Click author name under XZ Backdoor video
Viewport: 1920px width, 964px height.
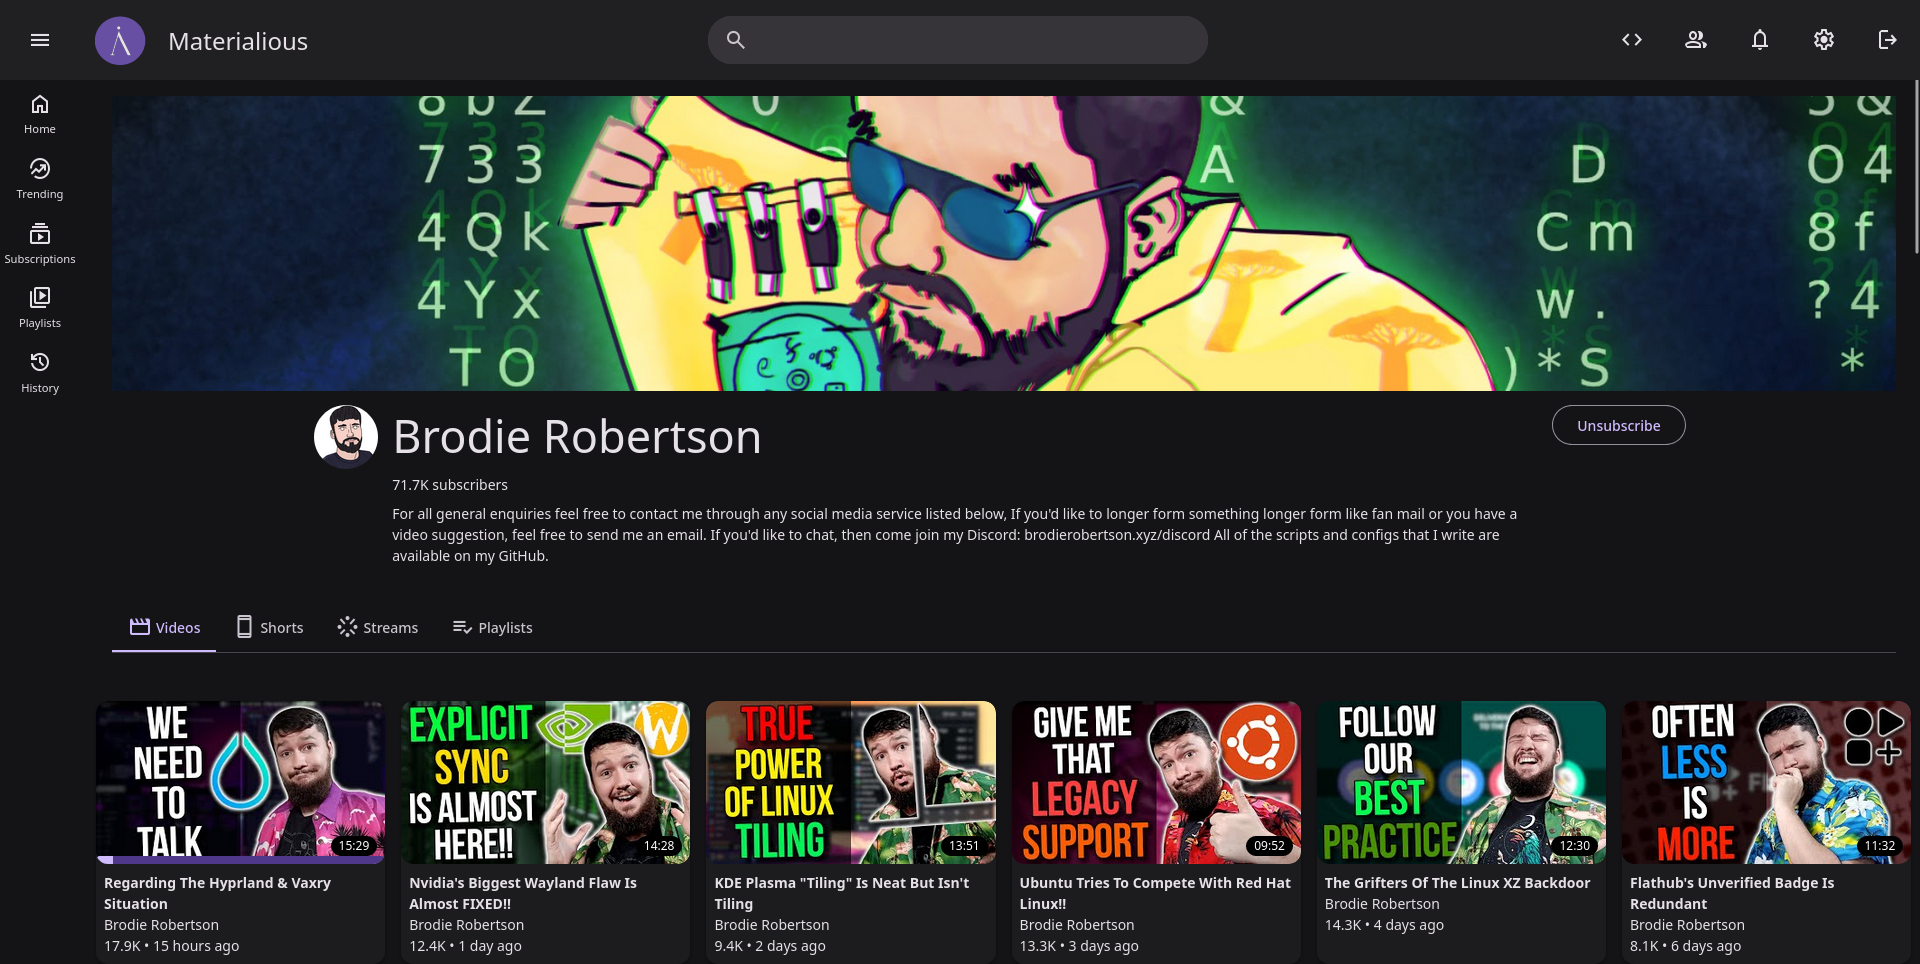click(x=1382, y=904)
